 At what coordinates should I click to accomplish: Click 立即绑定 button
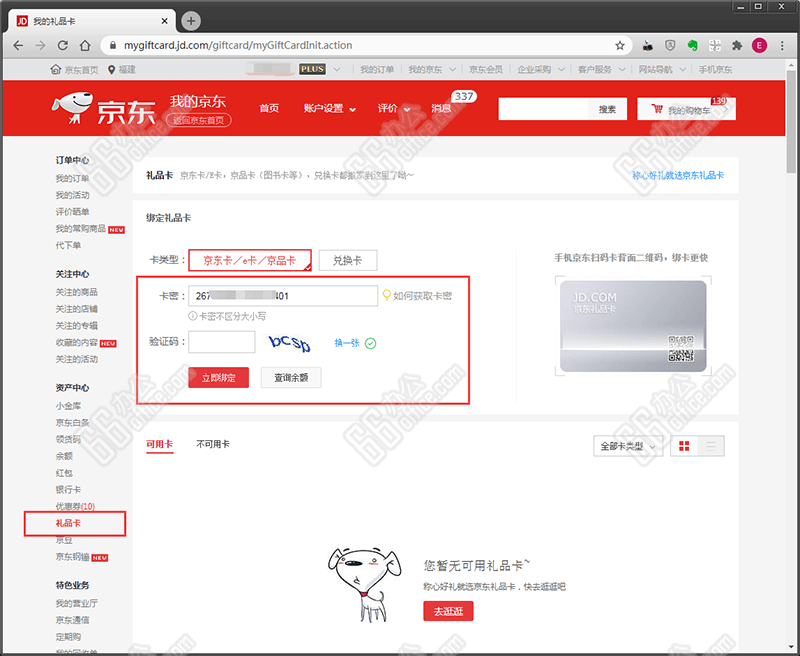click(218, 377)
